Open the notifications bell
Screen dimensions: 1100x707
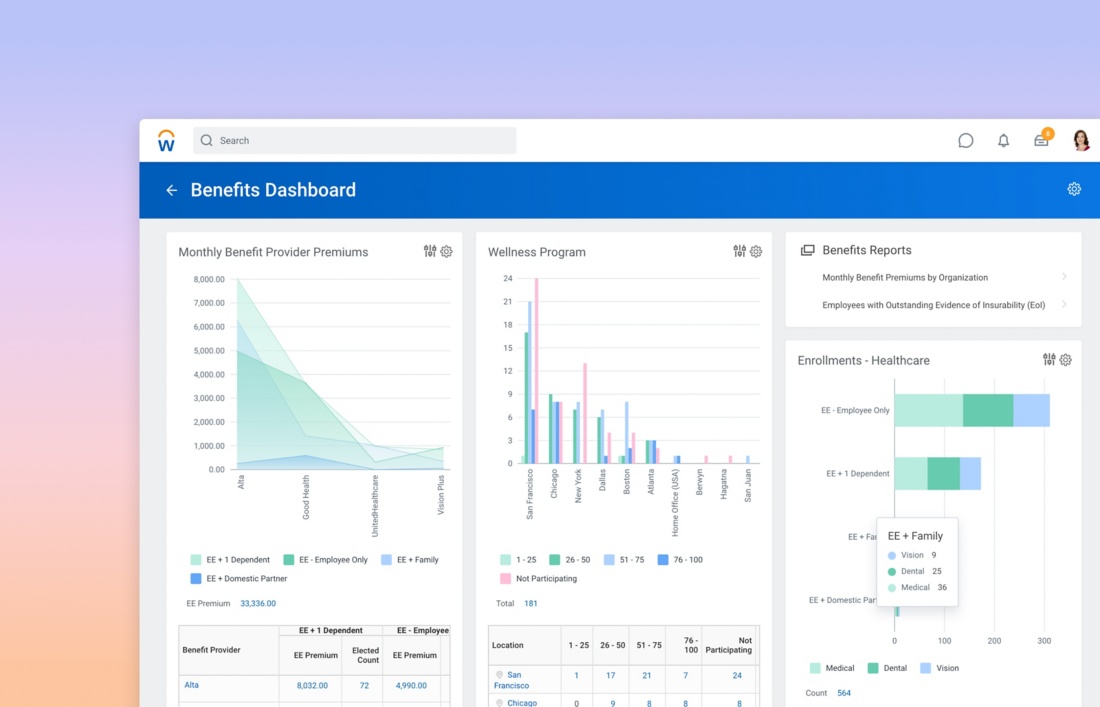(1003, 141)
